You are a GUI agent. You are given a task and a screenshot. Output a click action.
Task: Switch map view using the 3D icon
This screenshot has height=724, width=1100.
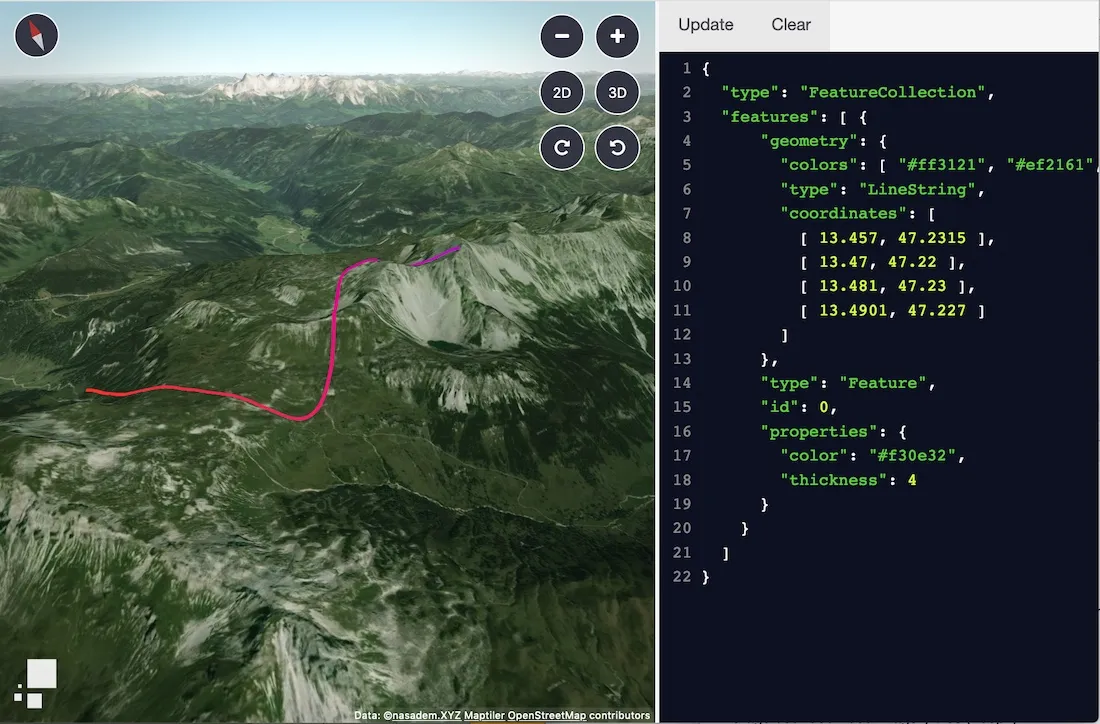(x=617, y=91)
